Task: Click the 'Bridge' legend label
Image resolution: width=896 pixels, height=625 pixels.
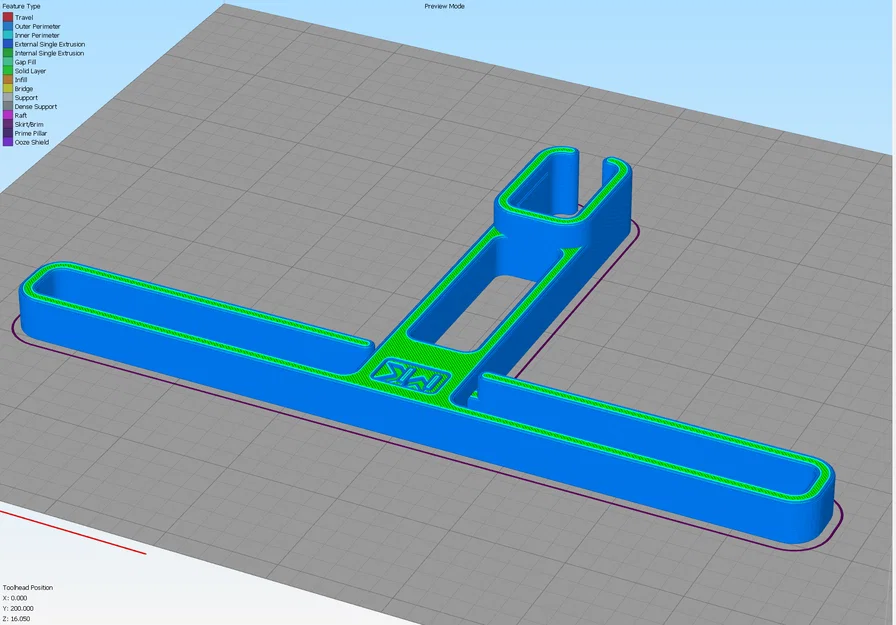Action: pos(23,89)
